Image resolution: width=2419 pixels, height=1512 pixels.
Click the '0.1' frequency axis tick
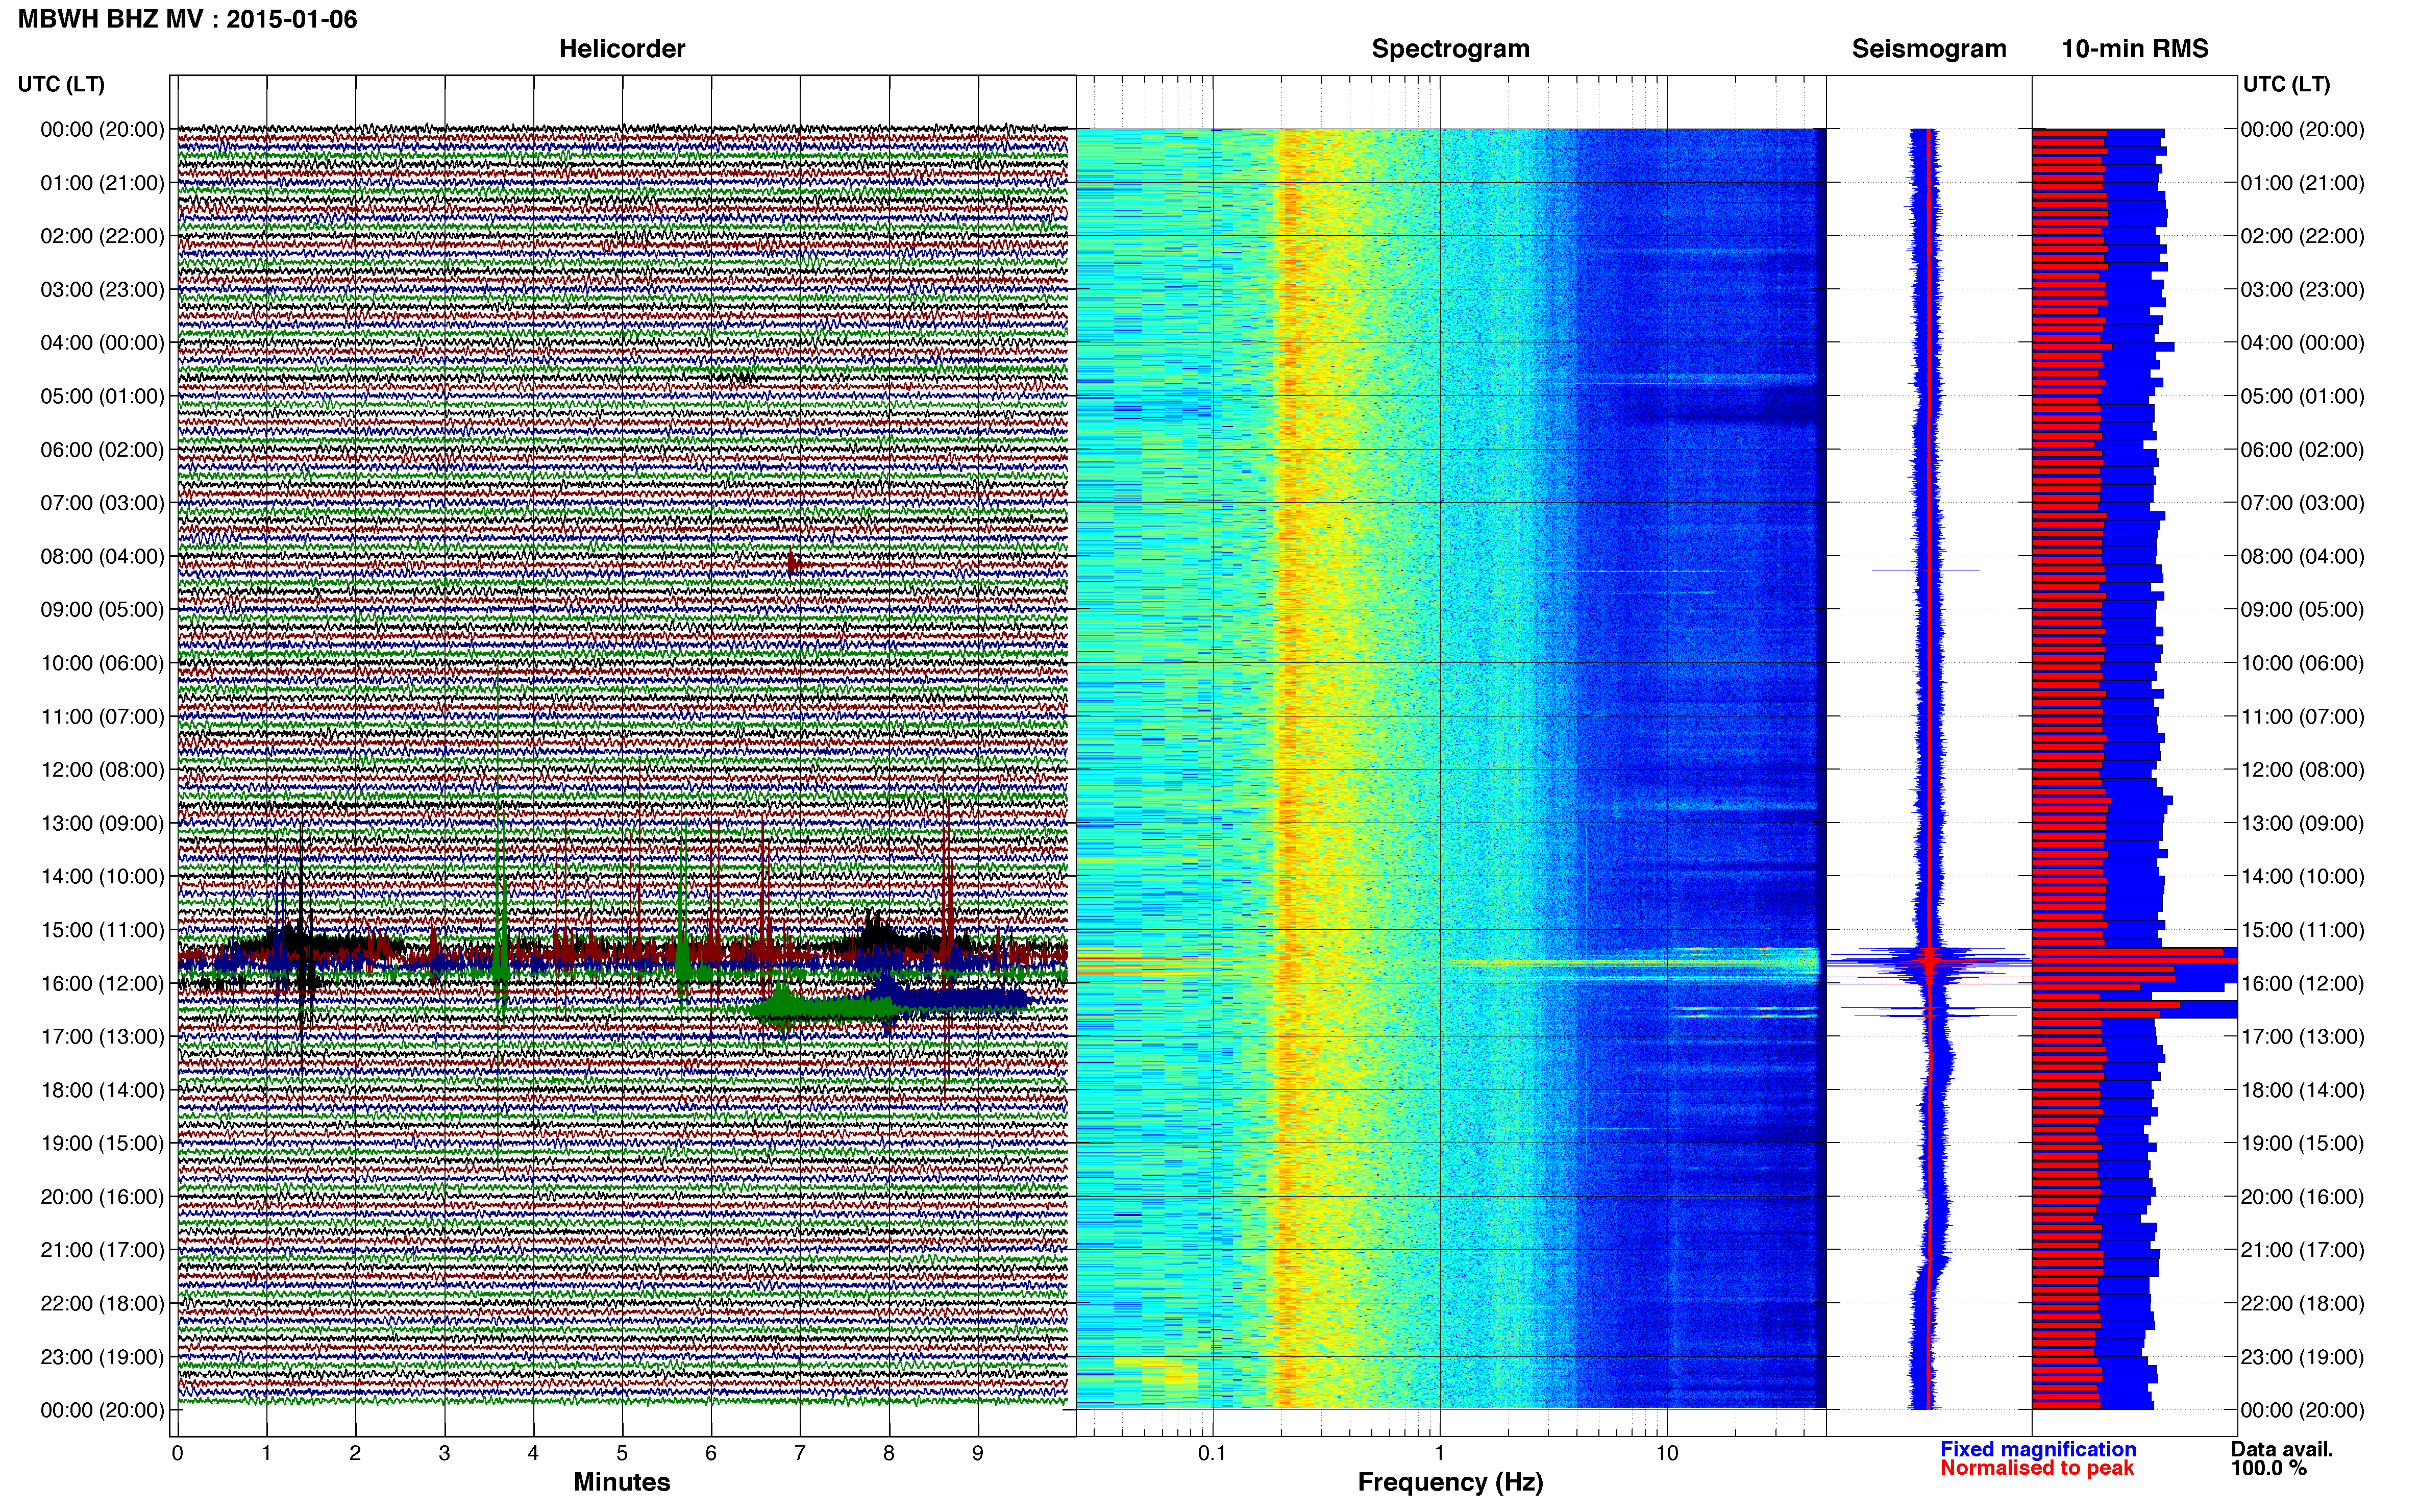pyautogui.click(x=1212, y=1453)
